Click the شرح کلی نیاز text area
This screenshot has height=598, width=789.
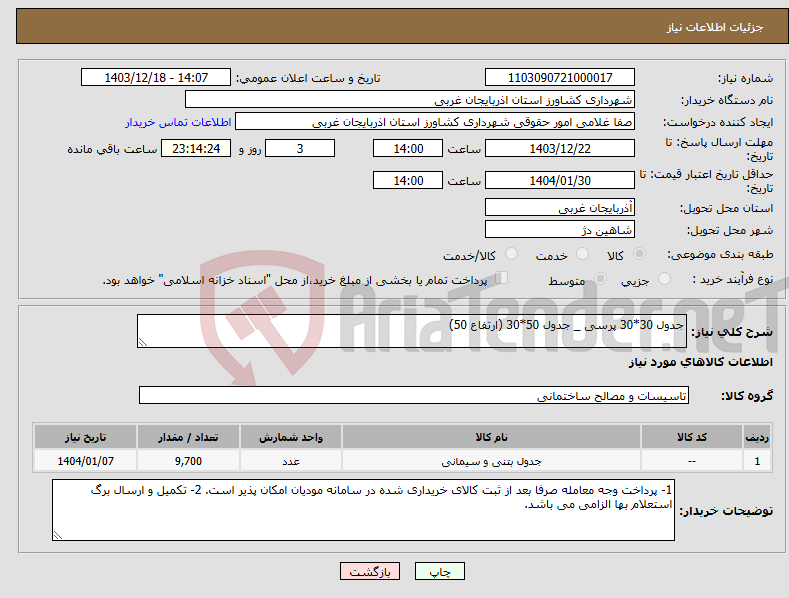(412, 331)
